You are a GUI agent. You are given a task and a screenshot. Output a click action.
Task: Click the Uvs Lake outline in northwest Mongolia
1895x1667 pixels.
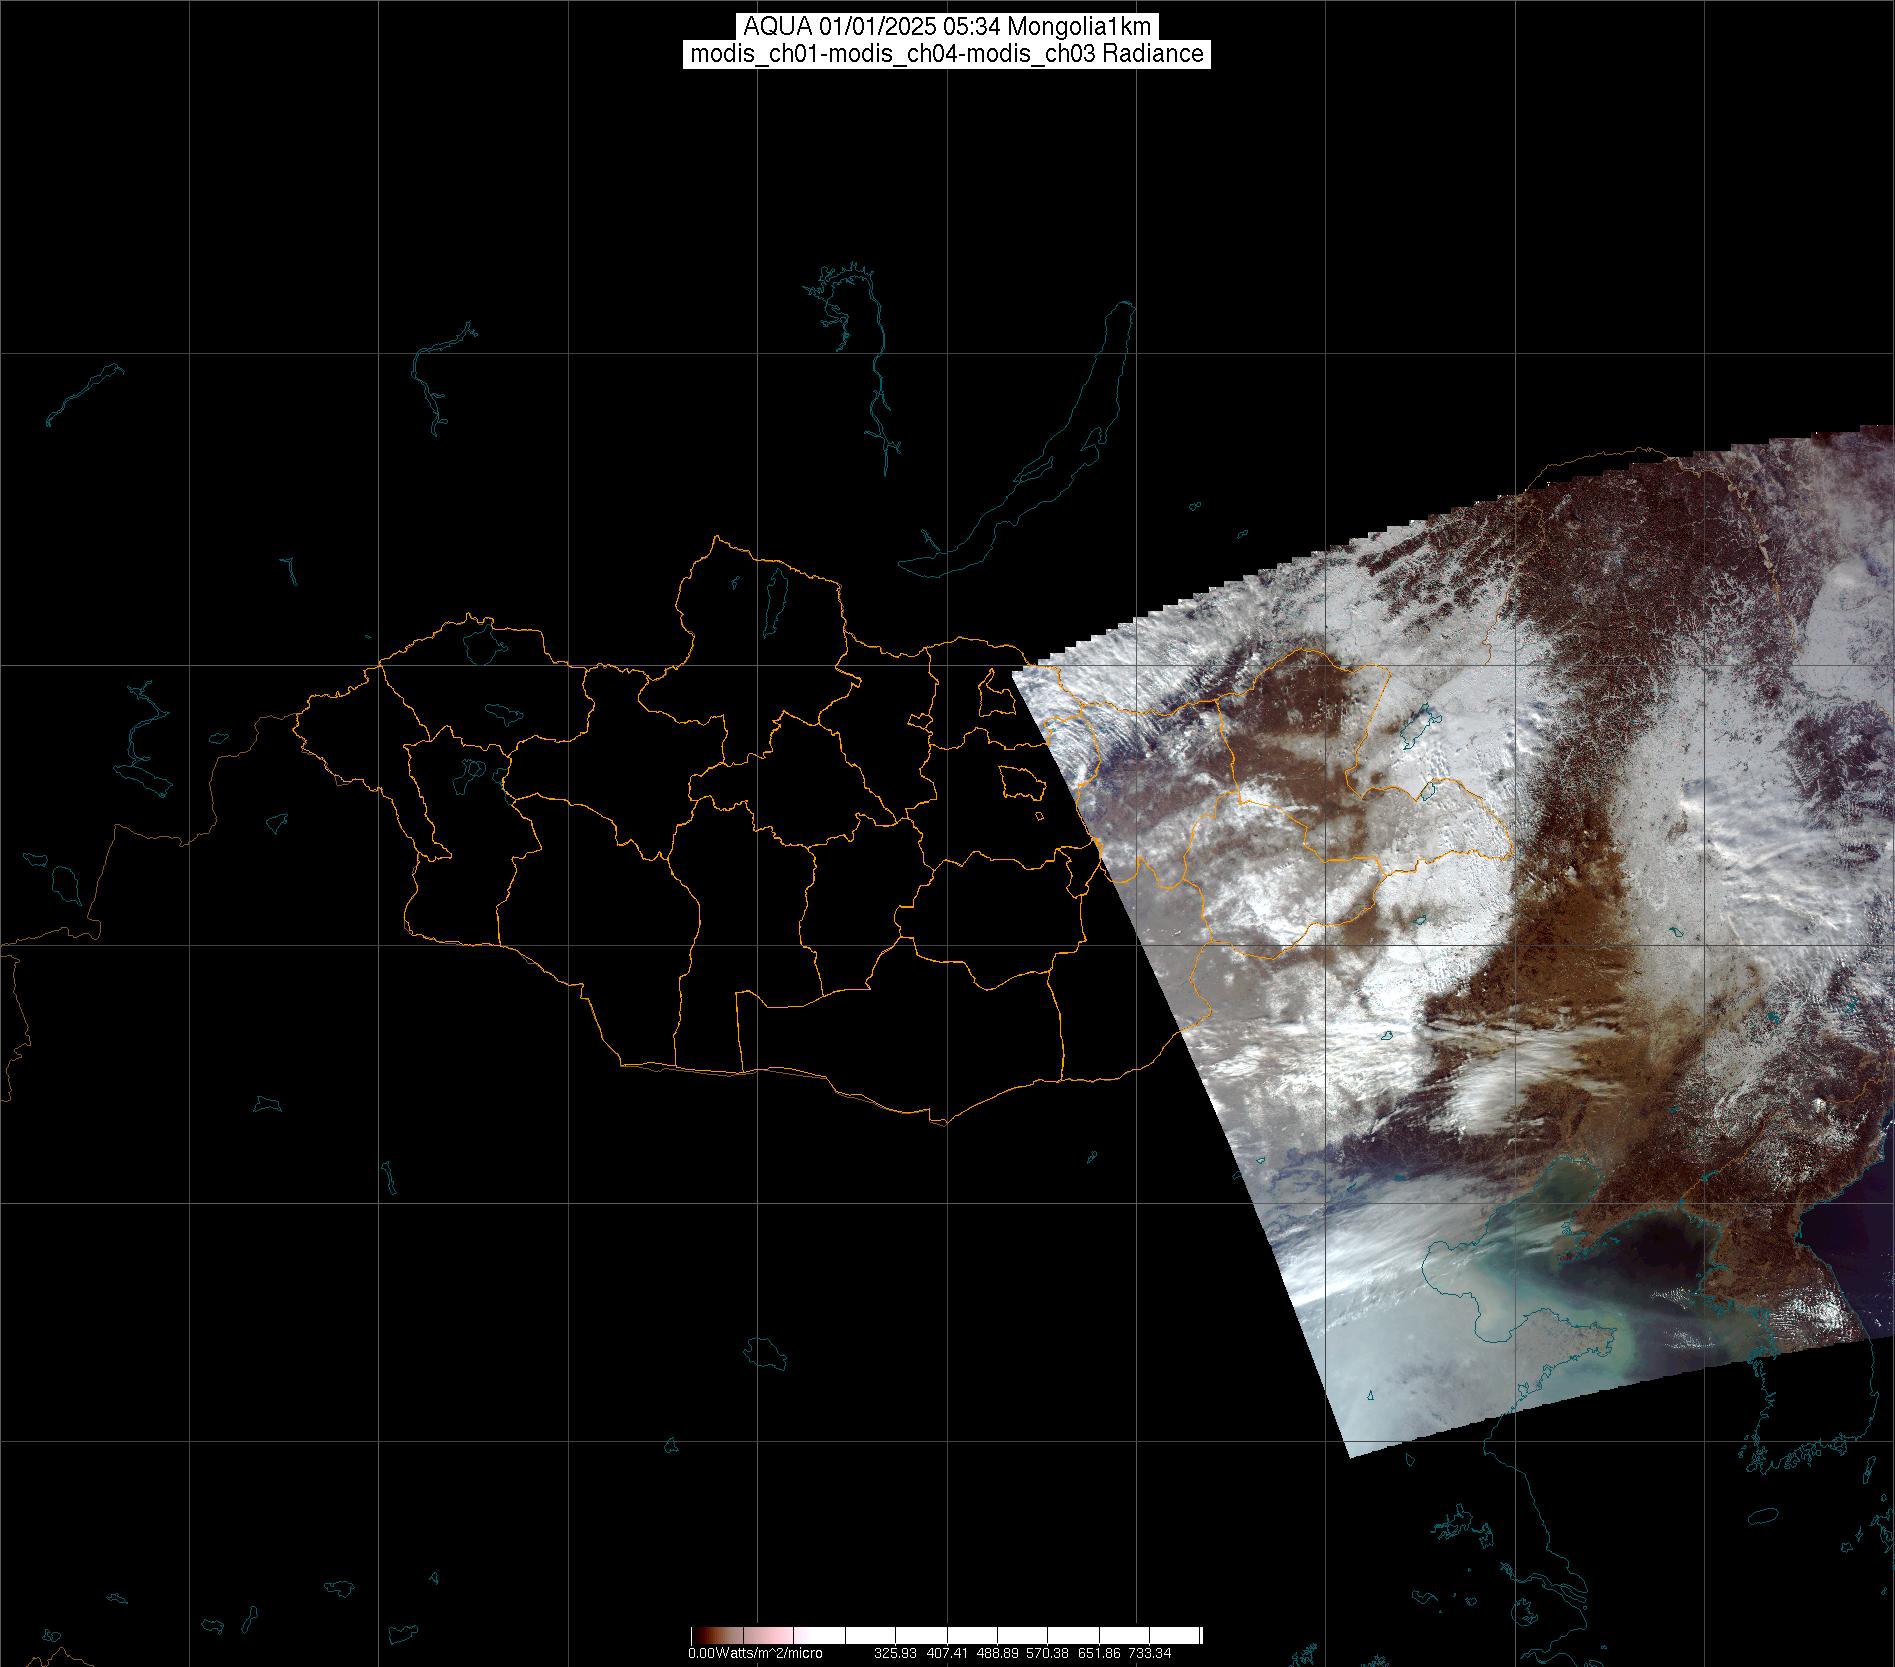coord(482,643)
